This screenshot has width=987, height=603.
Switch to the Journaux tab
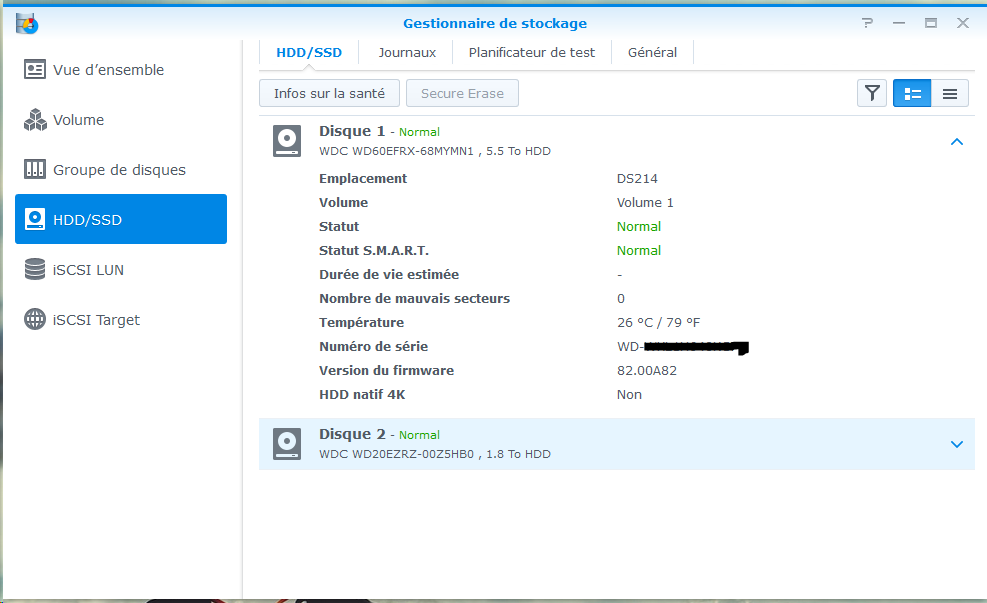pos(407,53)
